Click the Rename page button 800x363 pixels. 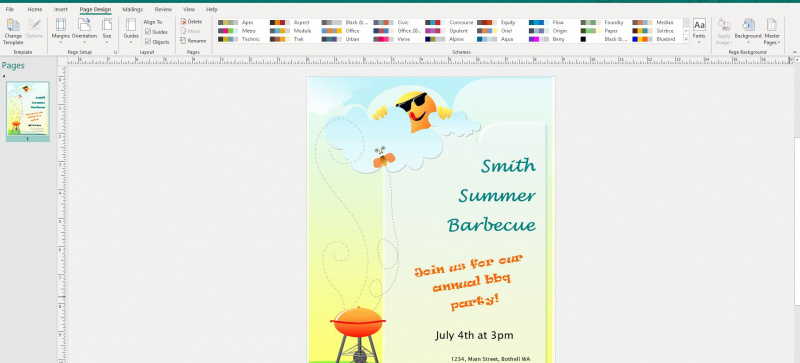[x=193, y=40]
